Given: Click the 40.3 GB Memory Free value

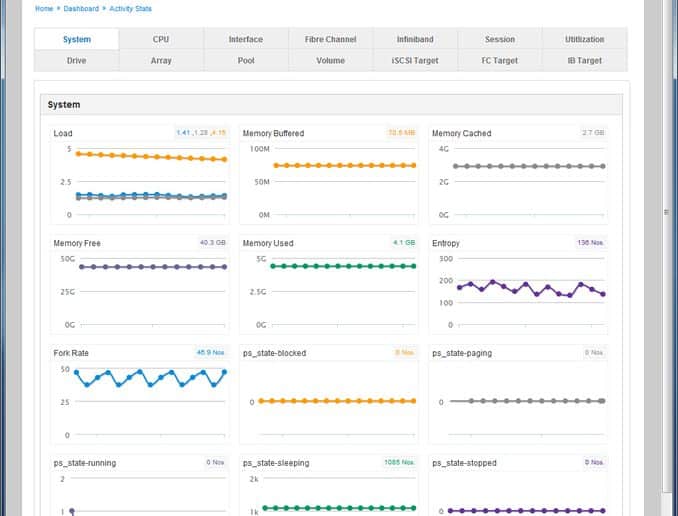Looking at the screenshot, I should tap(213, 243).
